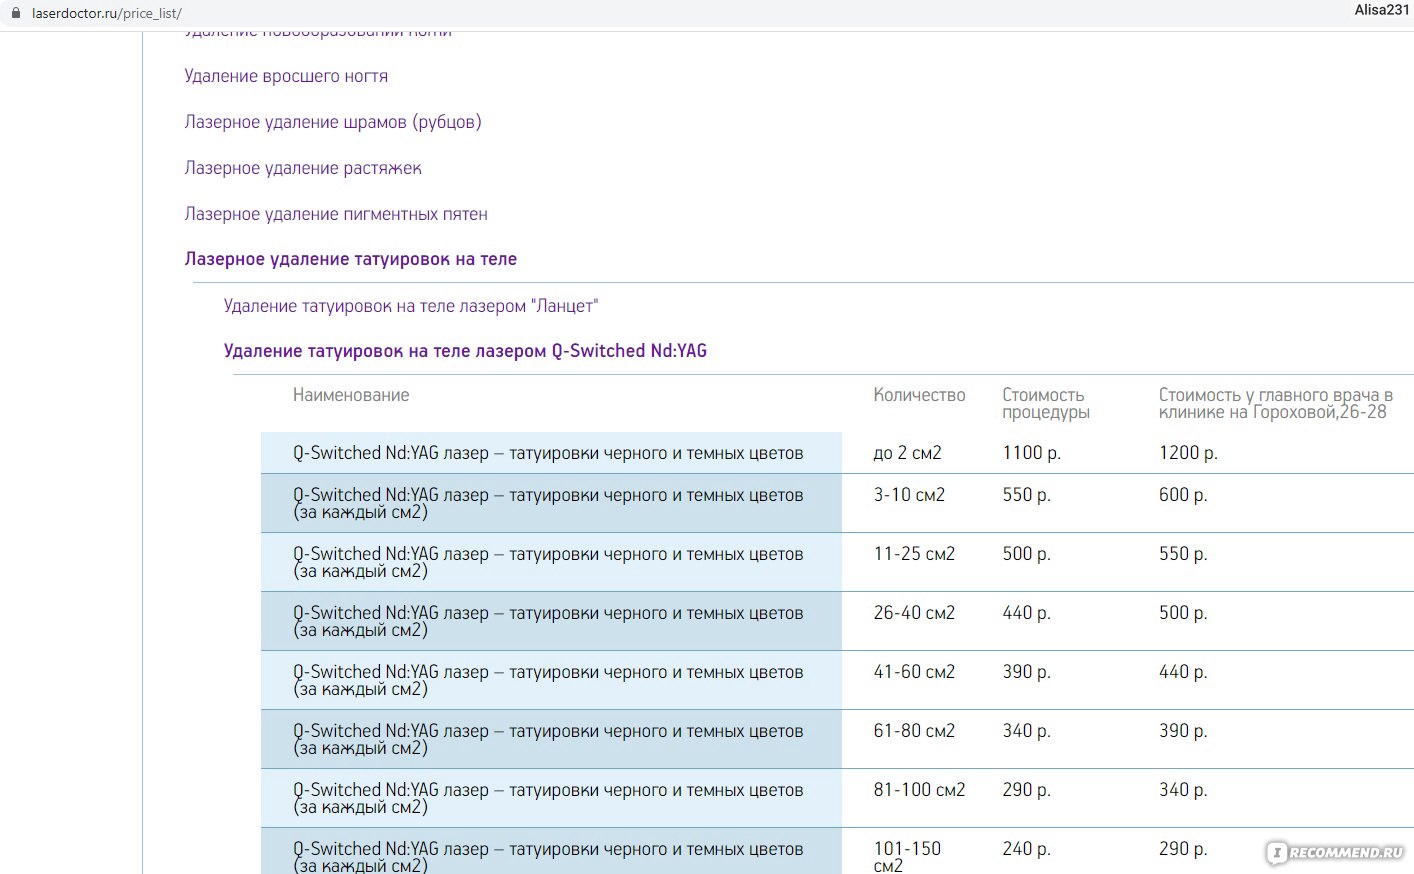Click the 81-100 см2 quantity cell
1414x874 pixels.
coord(919,790)
